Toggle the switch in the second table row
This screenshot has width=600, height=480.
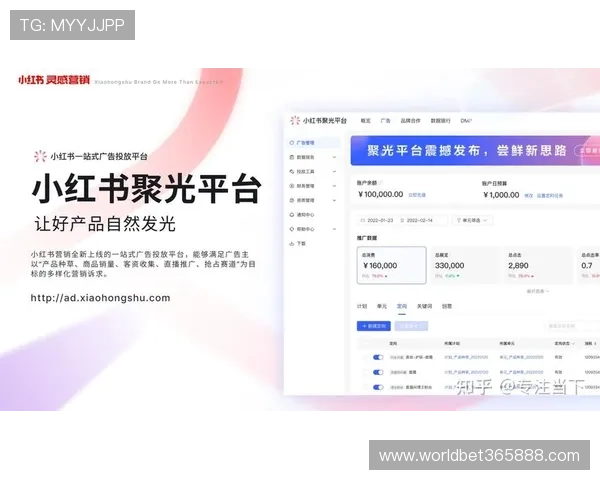[x=378, y=372]
